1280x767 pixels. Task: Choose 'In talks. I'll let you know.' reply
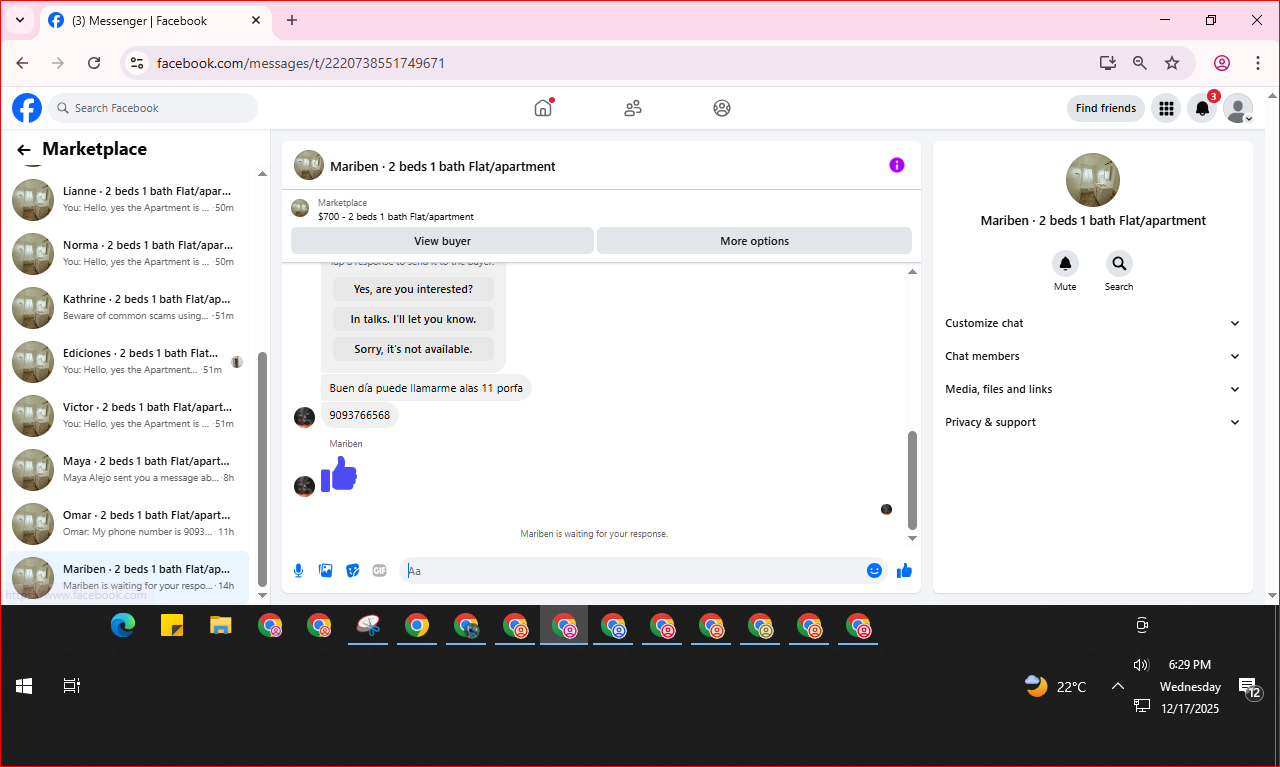click(x=413, y=319)
